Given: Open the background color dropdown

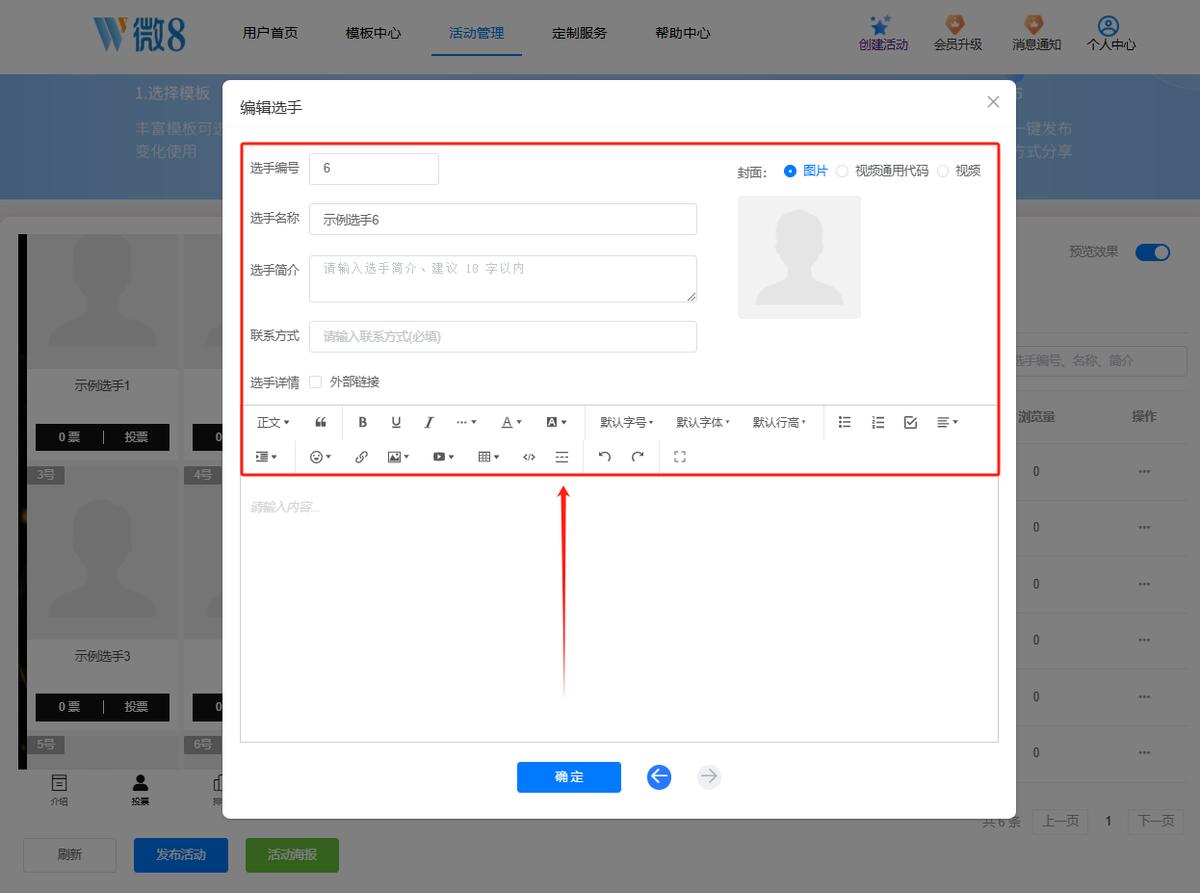Looking at the screenshot, I should [556, 423].
